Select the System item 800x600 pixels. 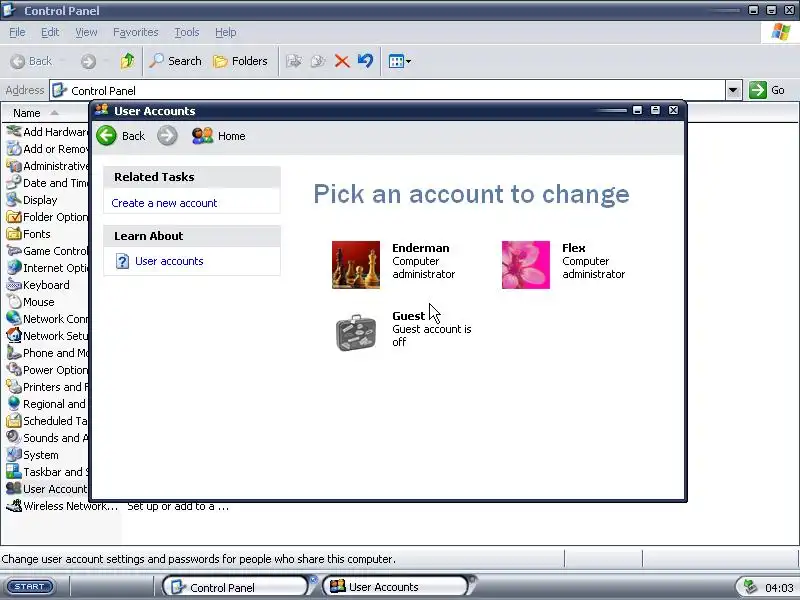tap(32, 455)
